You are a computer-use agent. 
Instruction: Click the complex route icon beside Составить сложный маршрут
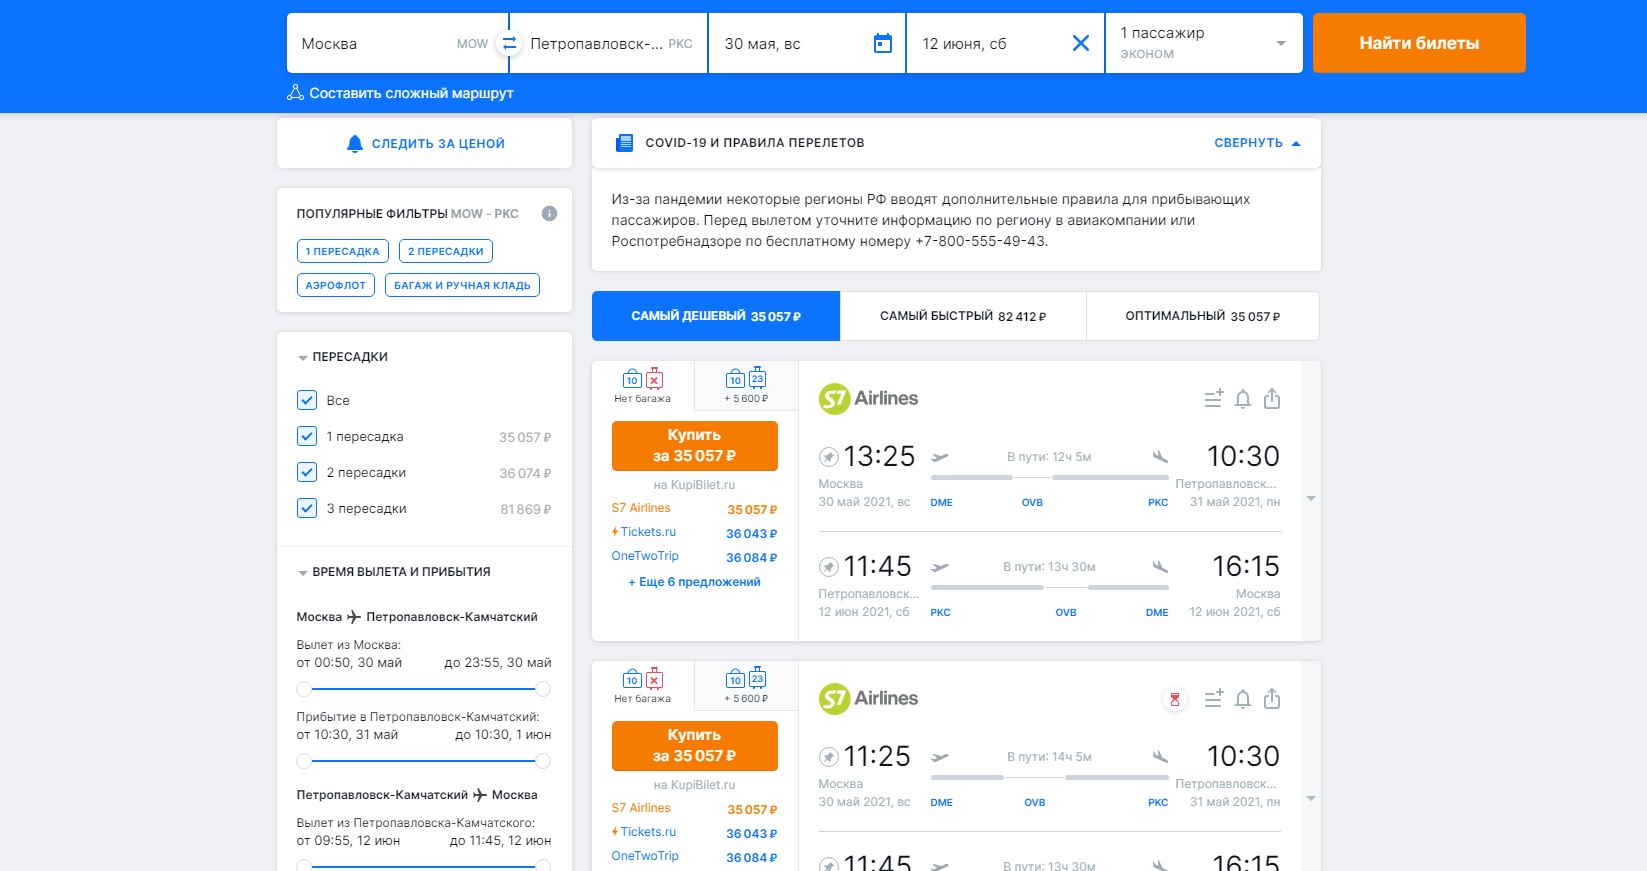(295, 93)
